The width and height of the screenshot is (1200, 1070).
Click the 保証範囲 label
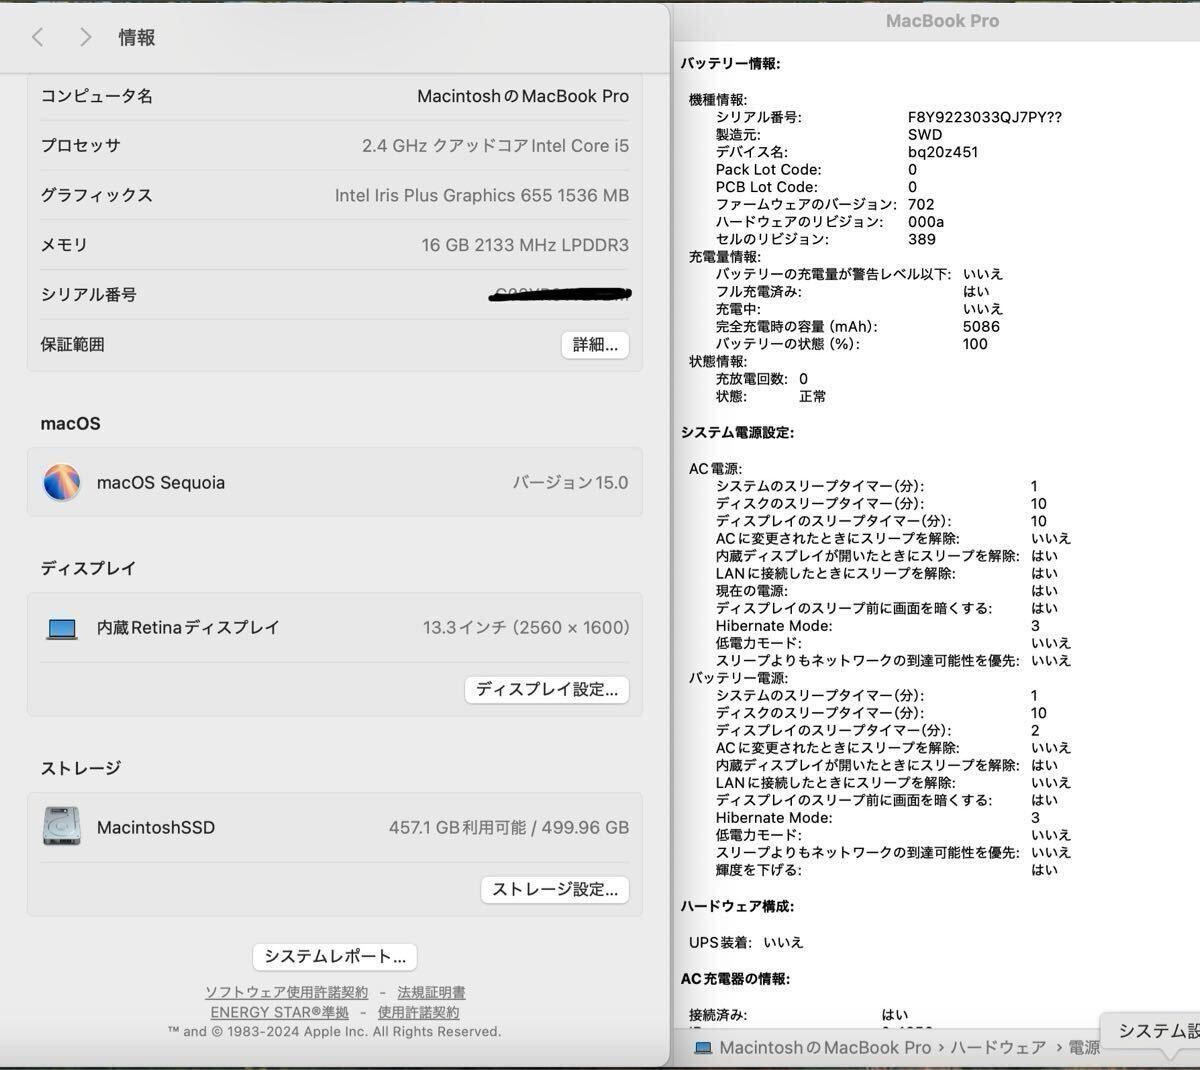pyautogui.click(x=72, y=344)
